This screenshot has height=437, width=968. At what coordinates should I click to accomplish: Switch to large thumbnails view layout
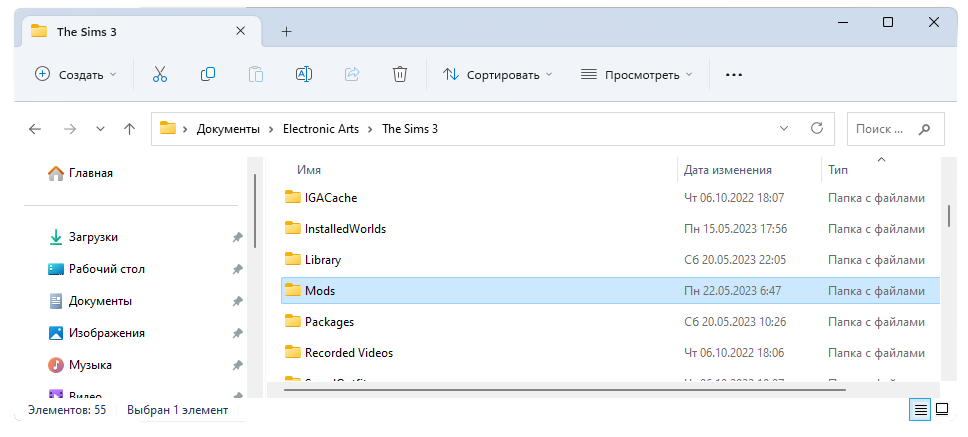click(941, 409)
